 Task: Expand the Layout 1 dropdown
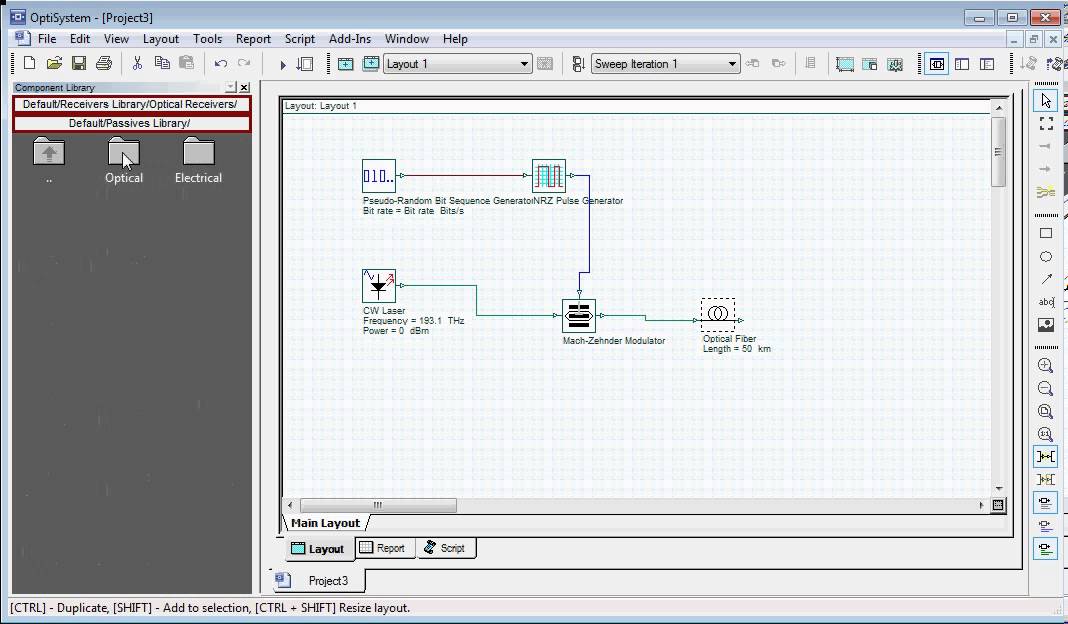(x=524, y=64)
